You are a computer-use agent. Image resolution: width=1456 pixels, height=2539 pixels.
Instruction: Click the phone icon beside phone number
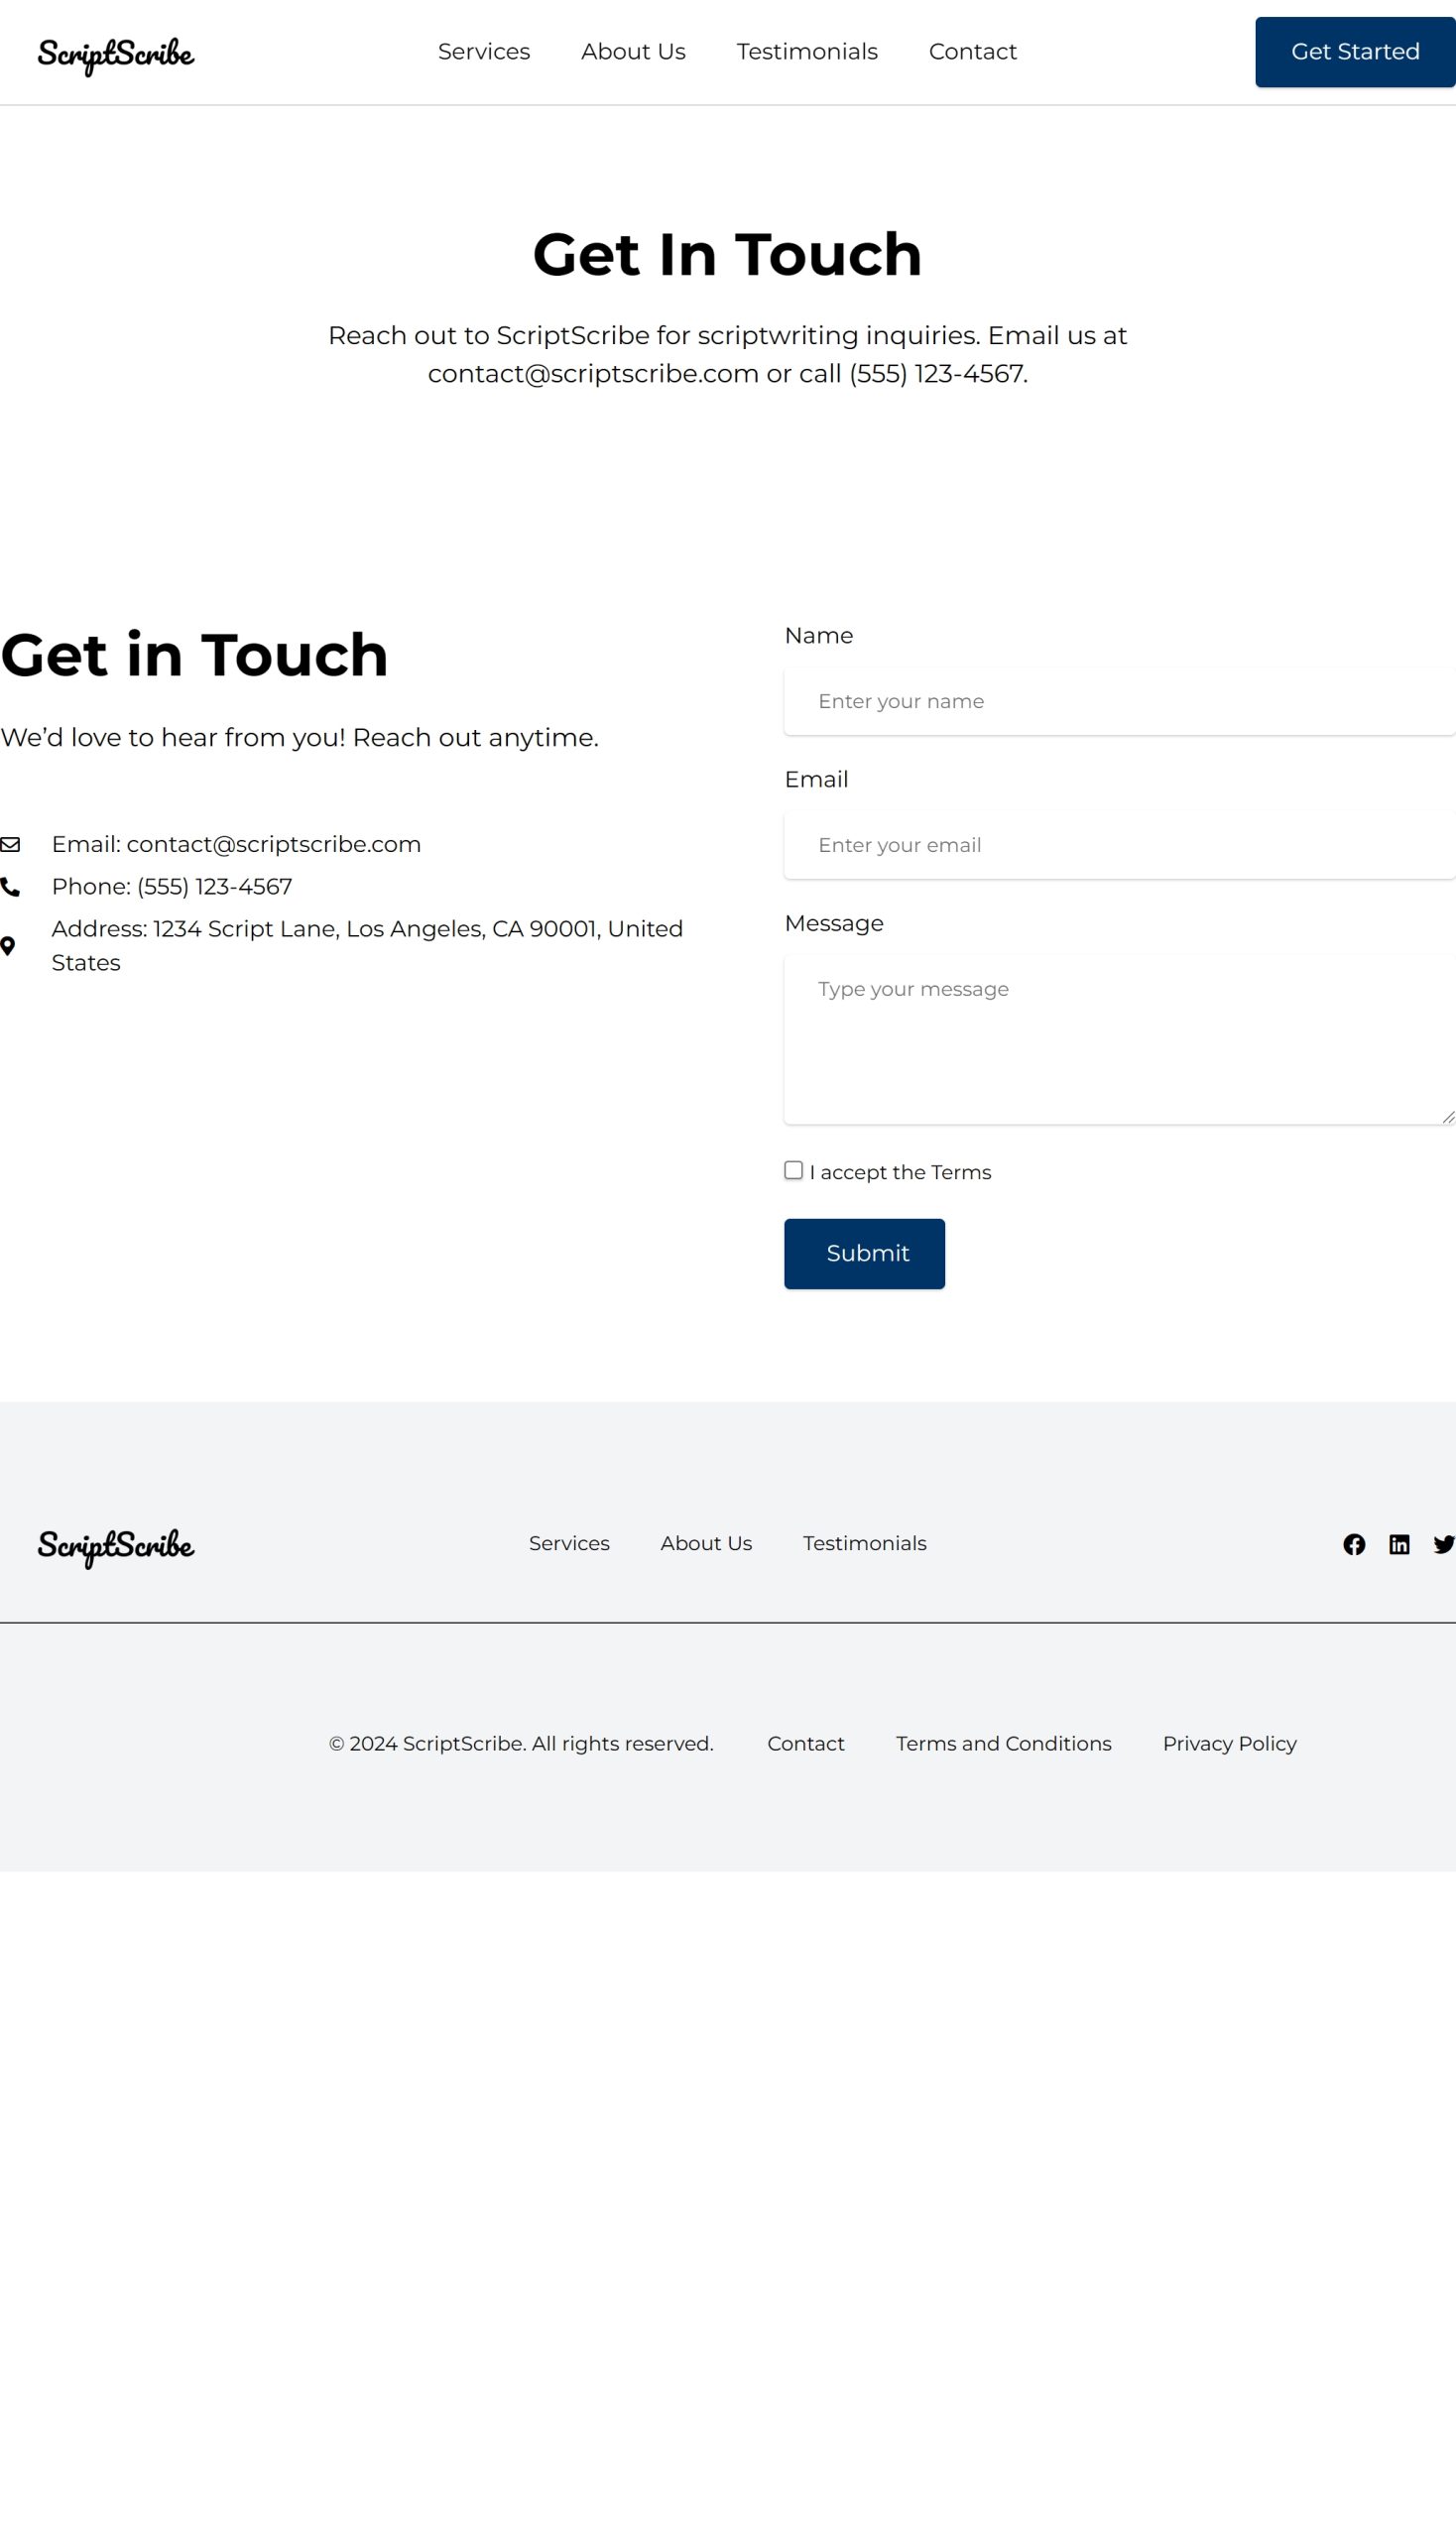[10, 887]
